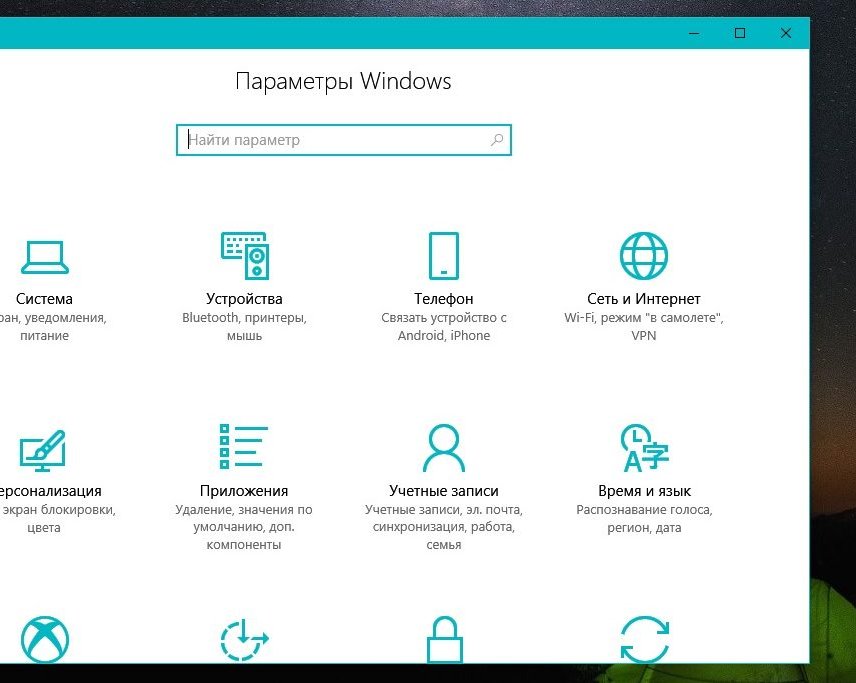Click the 'Устройства' title
The height and width of the screenshot is (683, 856).
244,299
